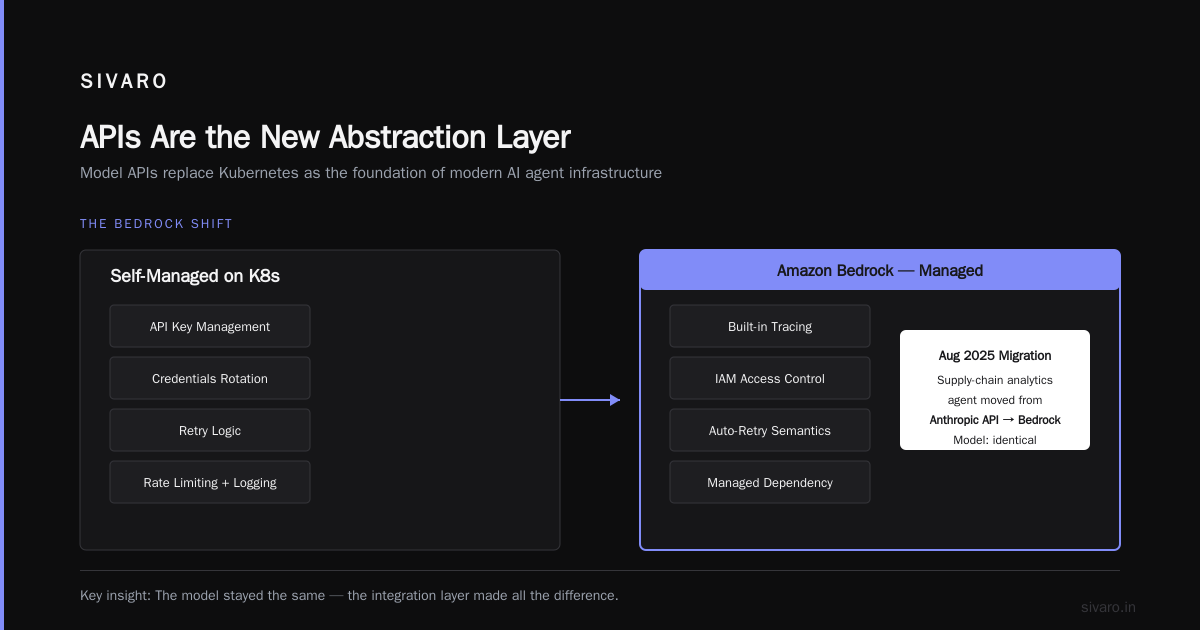This screenshot has width=1200, height=630.
Task: Click the "Self-Managed on K8s" panel title
Action: [x=195, y=276]
